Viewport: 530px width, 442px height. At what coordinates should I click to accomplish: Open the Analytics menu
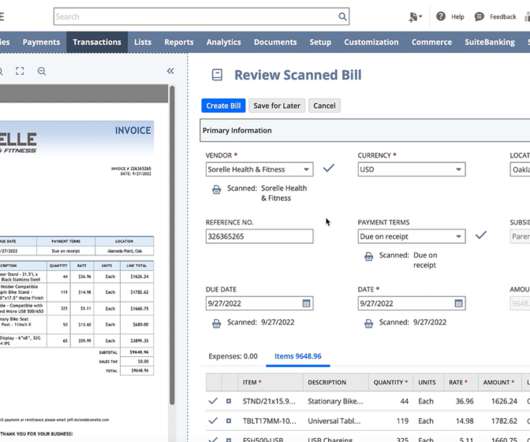tap(223, 42)
